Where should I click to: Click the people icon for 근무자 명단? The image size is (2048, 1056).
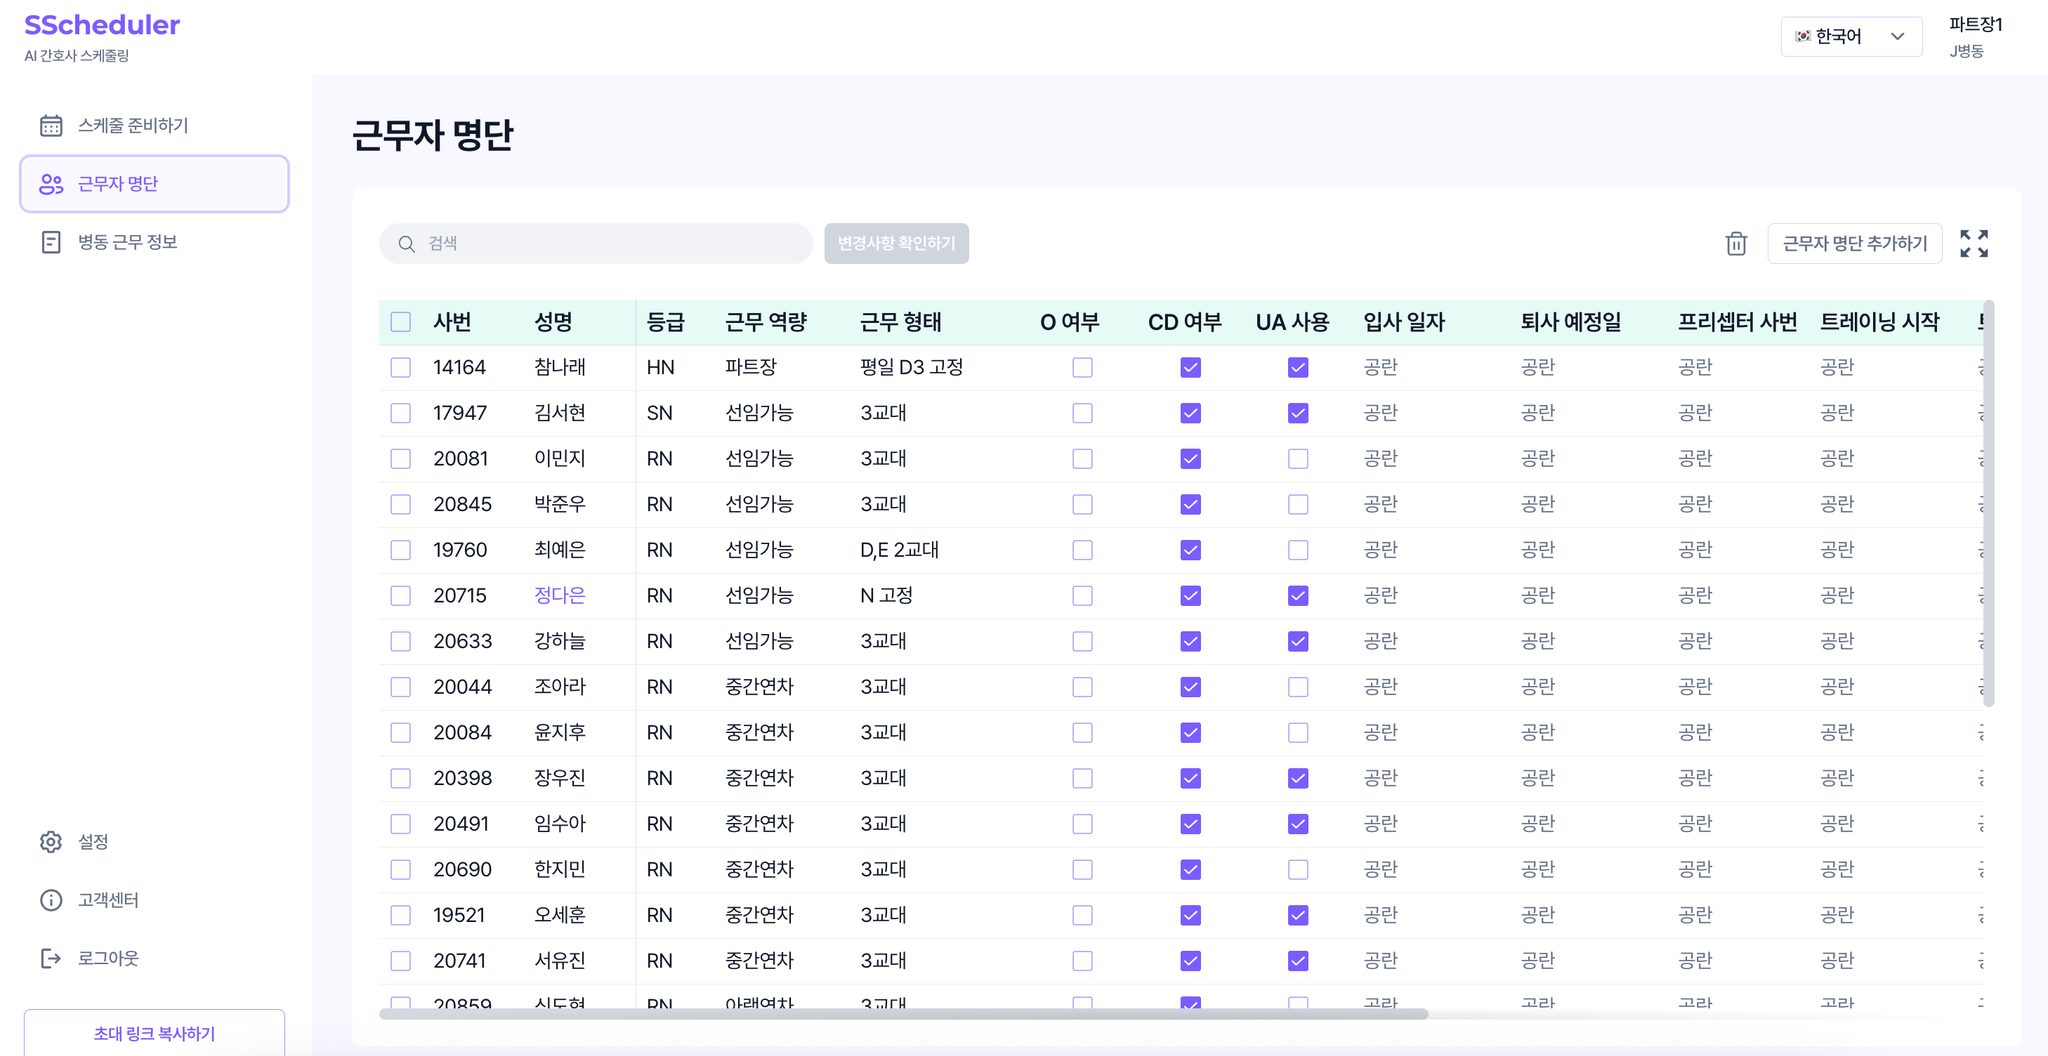pos(51,184)
